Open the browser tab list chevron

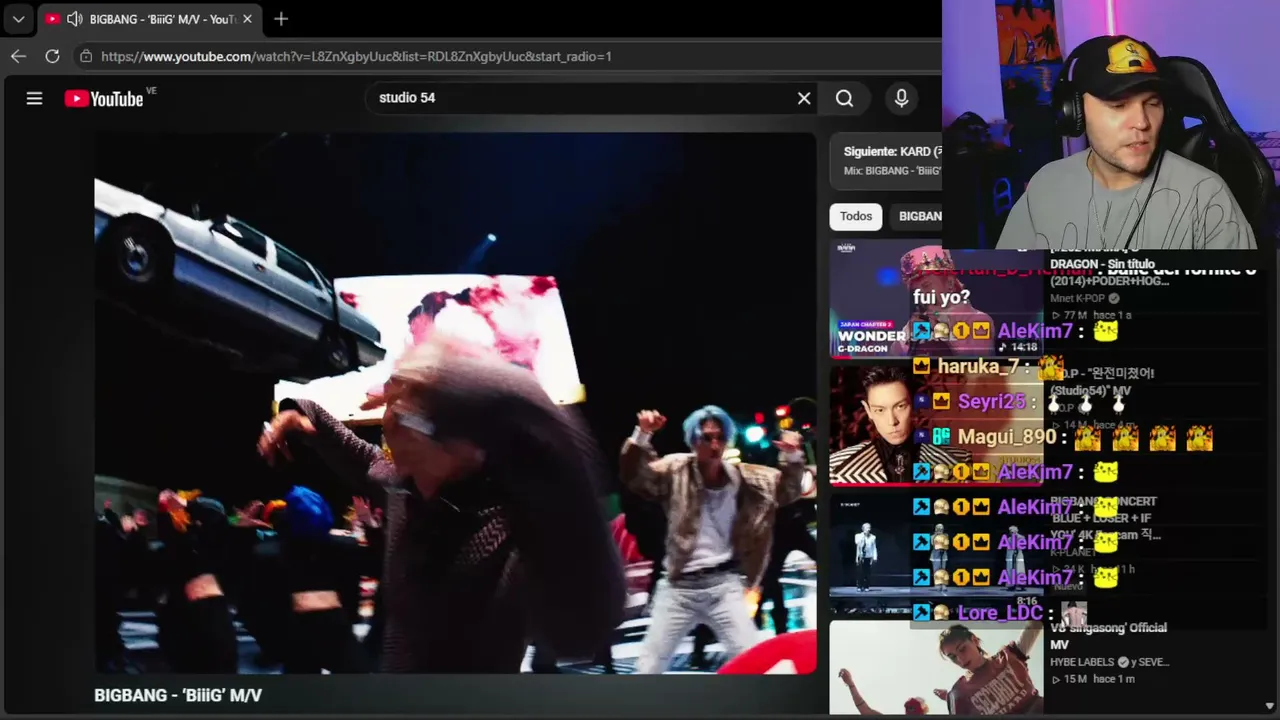click(x=18, y=19)
